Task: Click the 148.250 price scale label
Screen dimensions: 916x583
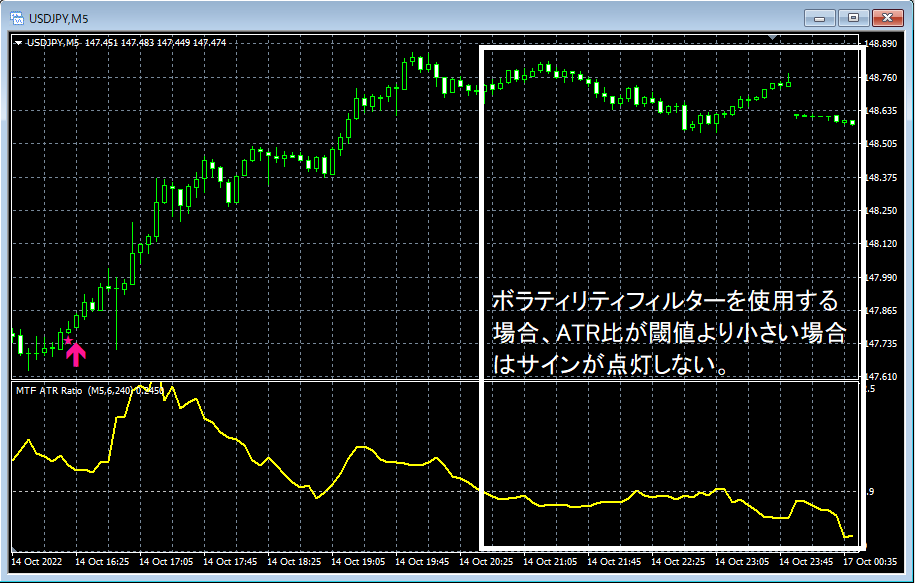Action: tap(880, 211)
